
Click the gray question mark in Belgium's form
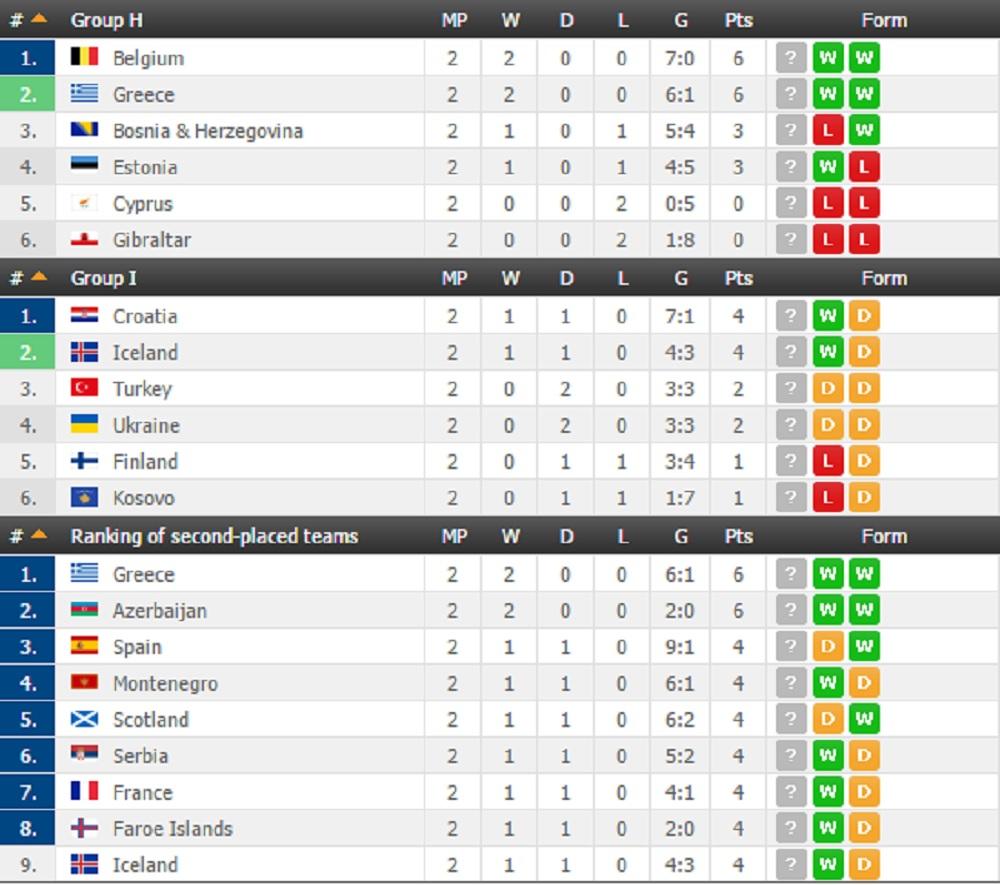coord(790,58)
